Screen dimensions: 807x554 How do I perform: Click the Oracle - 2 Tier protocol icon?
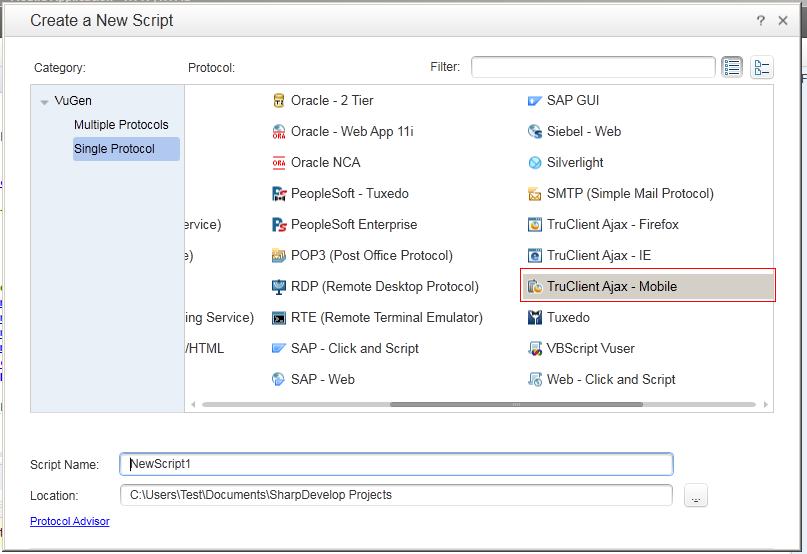[278, 100]
